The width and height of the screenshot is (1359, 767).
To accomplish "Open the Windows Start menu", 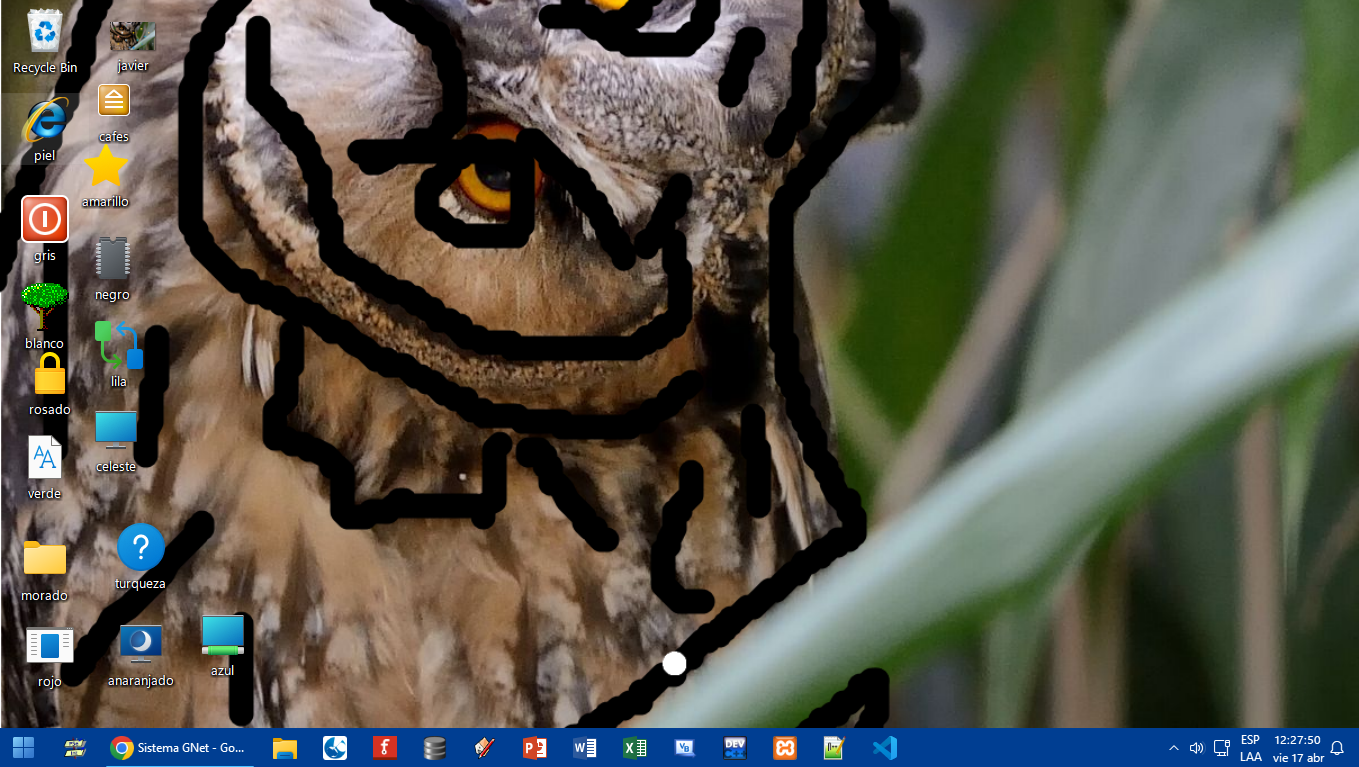I will click(x=23, y=748).
